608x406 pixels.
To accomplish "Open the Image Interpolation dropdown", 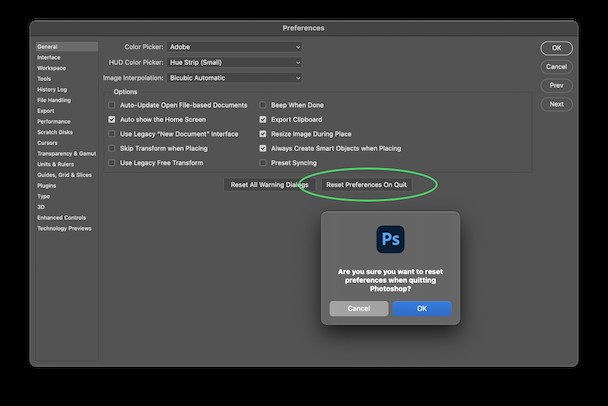I will click(235, 78).
